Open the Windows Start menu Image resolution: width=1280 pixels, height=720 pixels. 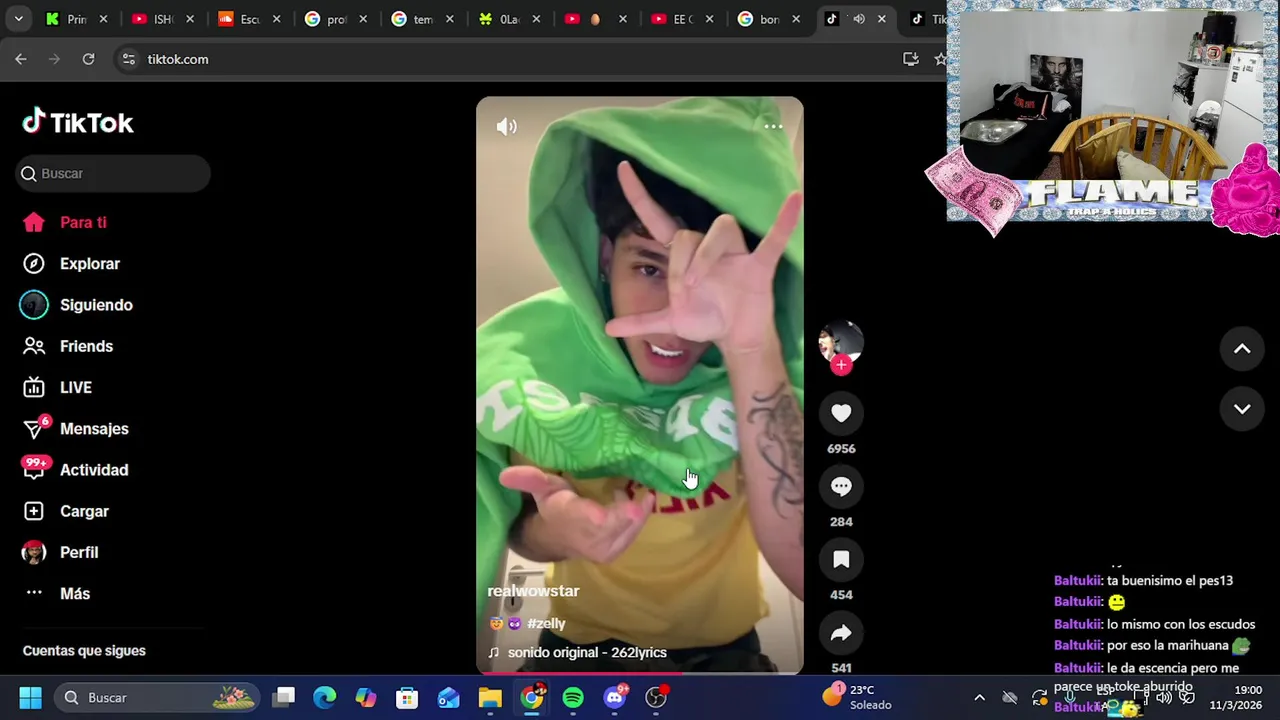tap(30, 697)
